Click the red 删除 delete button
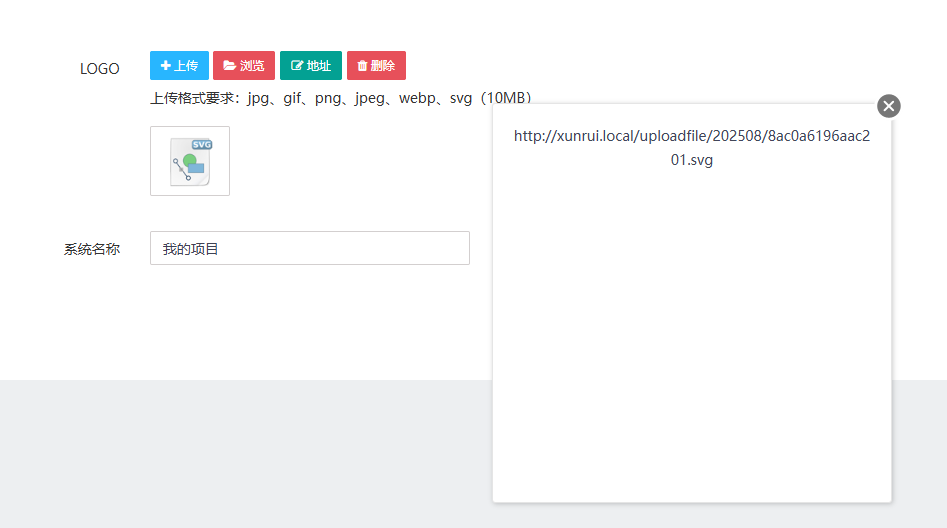 [376, 65]
